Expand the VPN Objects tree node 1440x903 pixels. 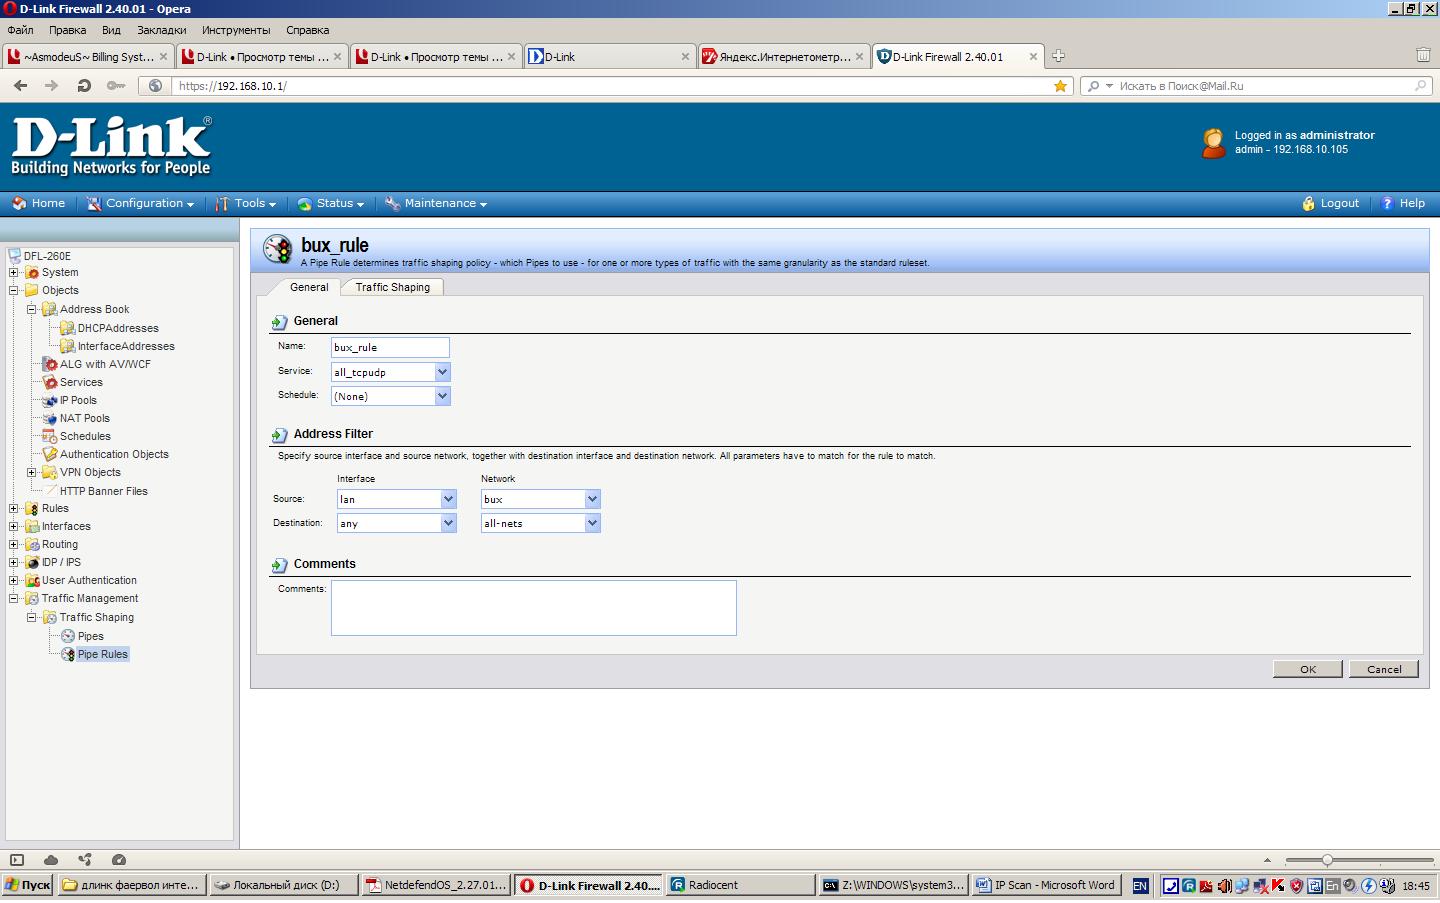click(x=32, y=472)
